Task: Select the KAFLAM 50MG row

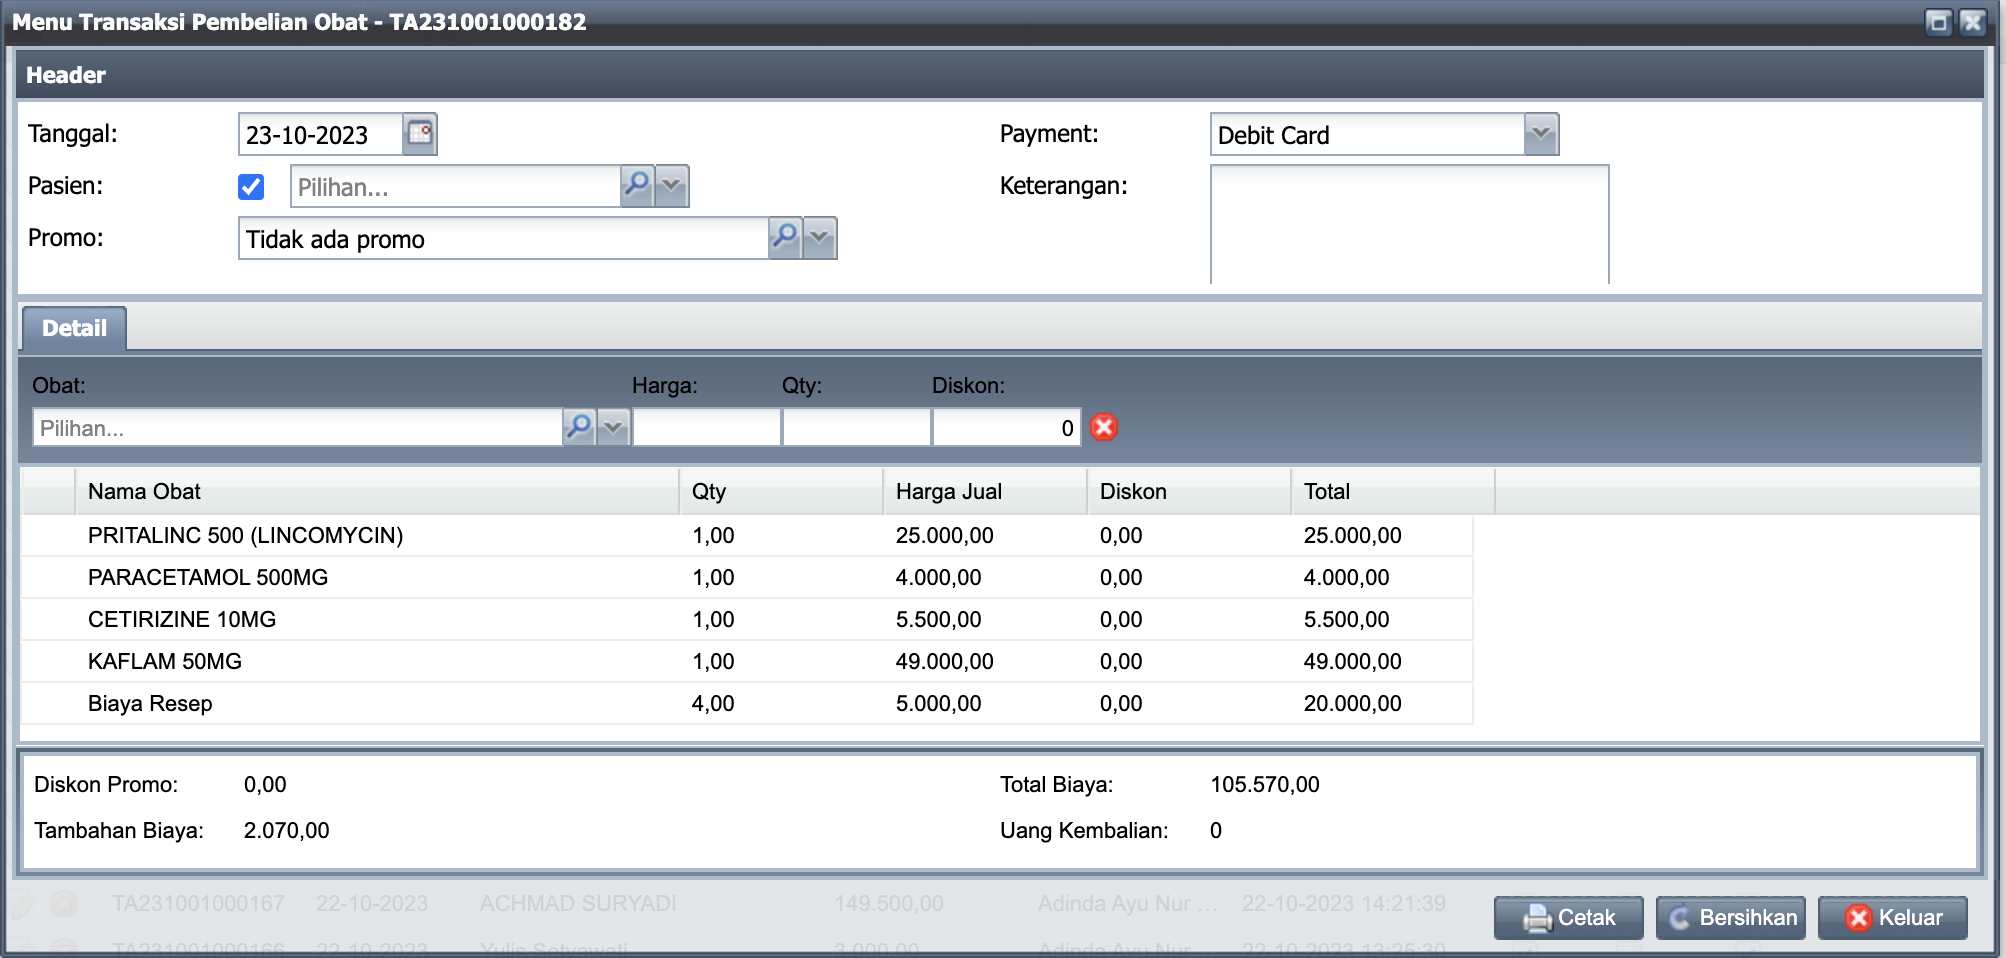Action: (x=165, y=661)
